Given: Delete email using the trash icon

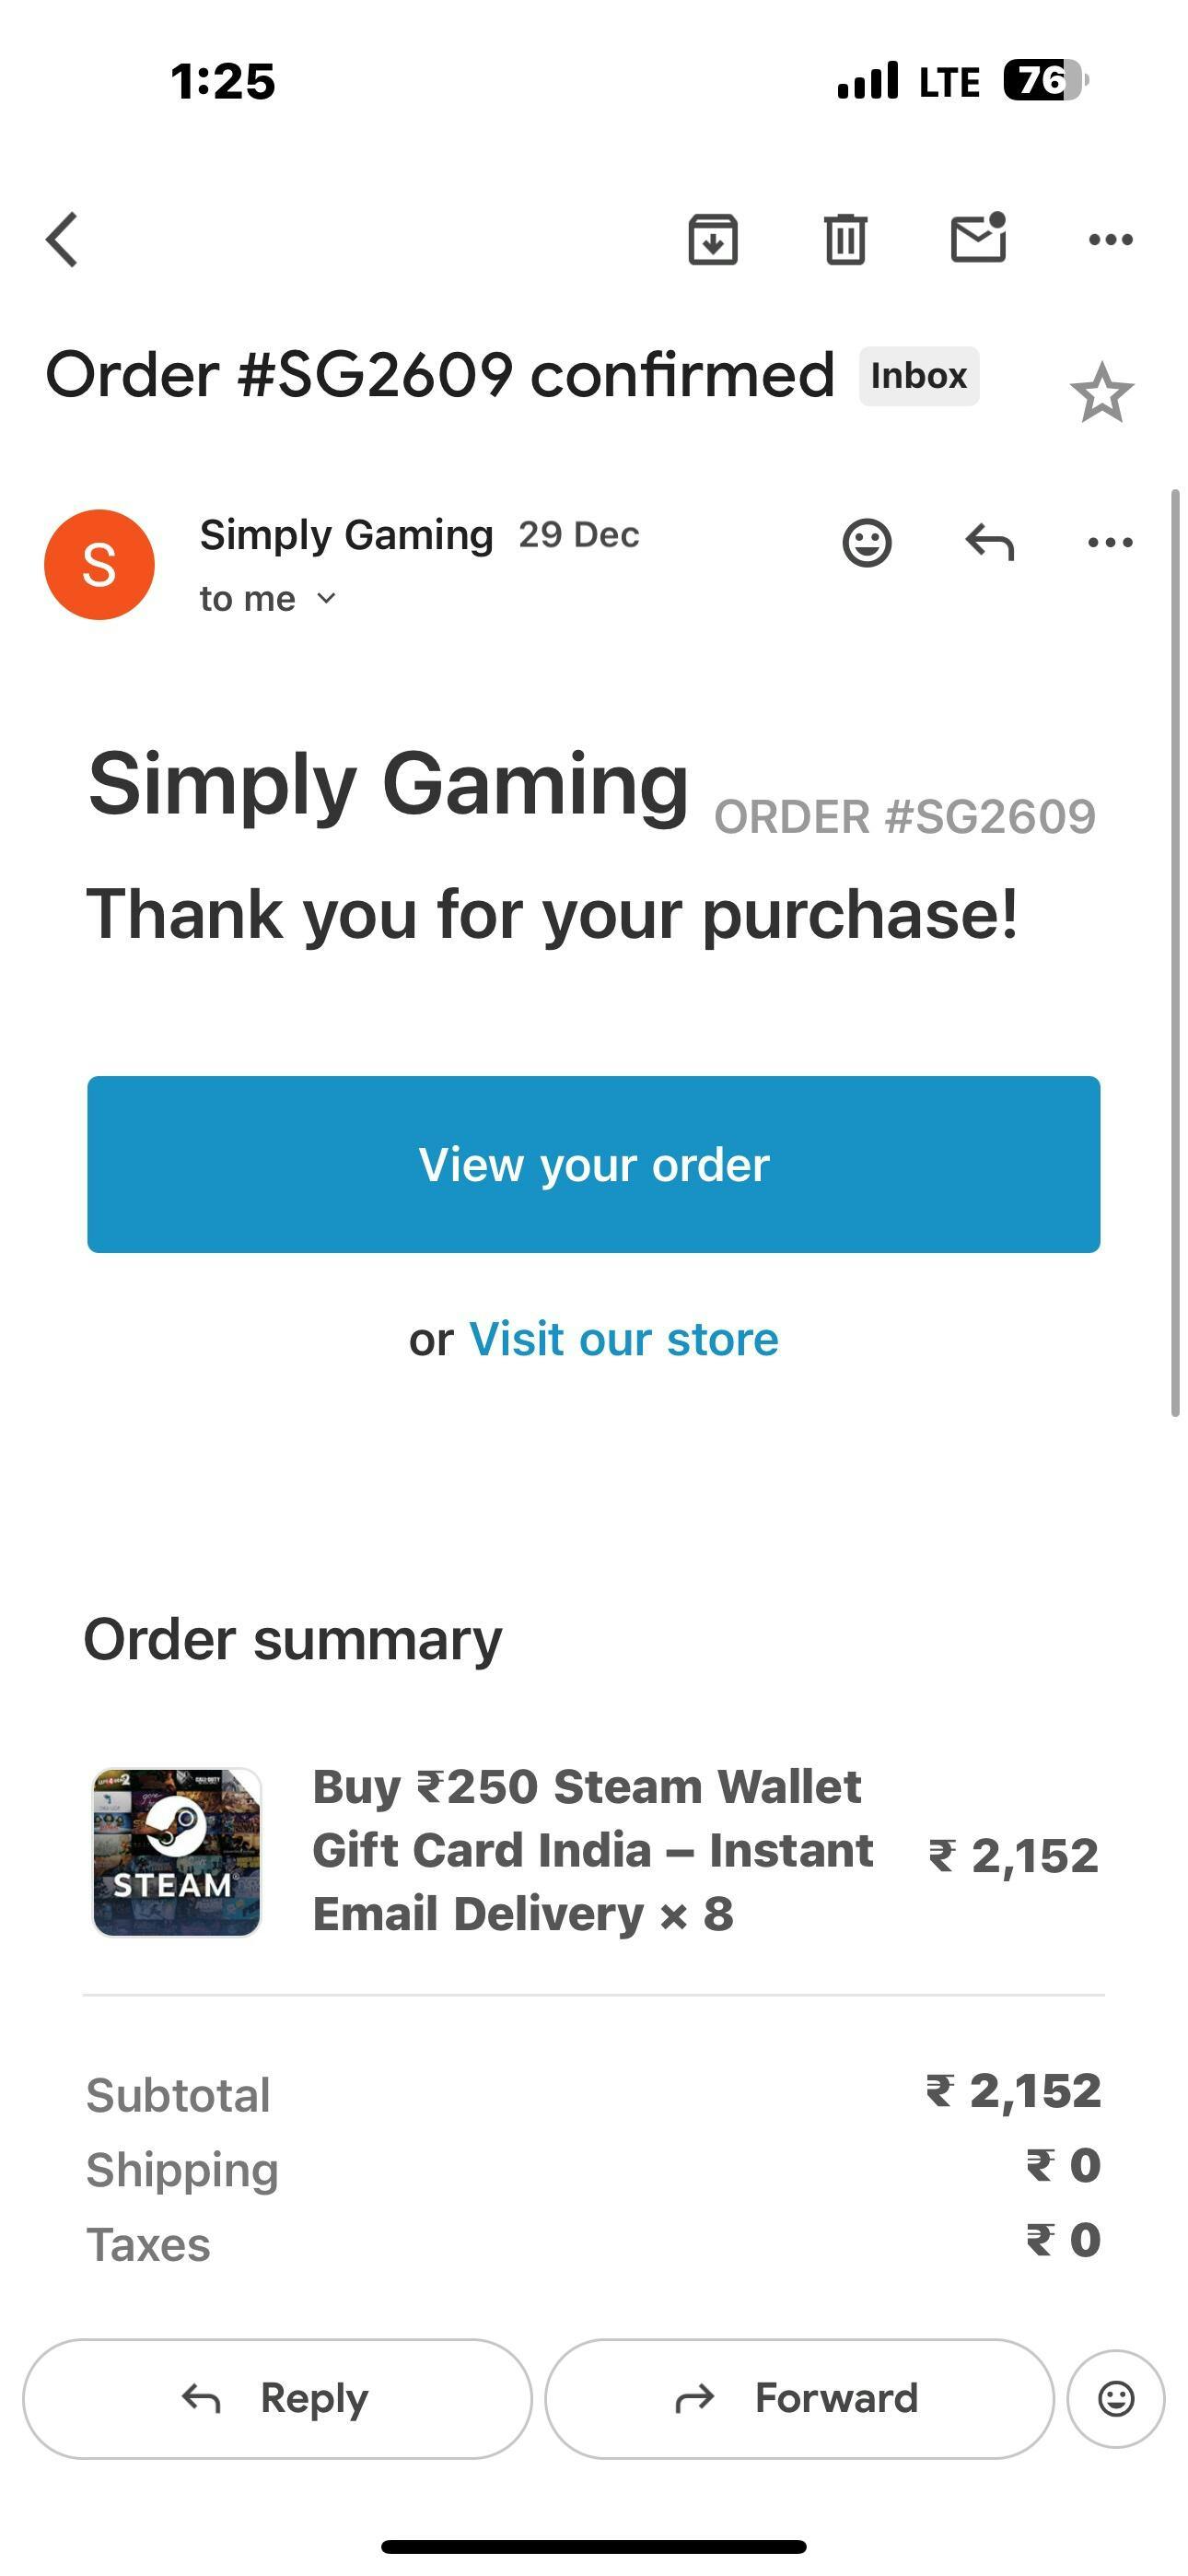Looking at the screenshot, I should point(845,240).
